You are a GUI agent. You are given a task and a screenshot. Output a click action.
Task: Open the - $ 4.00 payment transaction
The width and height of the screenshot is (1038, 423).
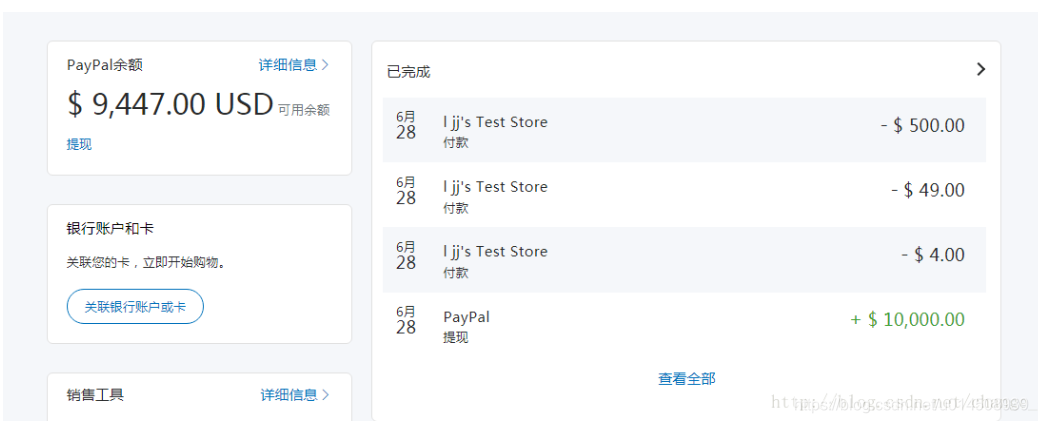point(684,259)
